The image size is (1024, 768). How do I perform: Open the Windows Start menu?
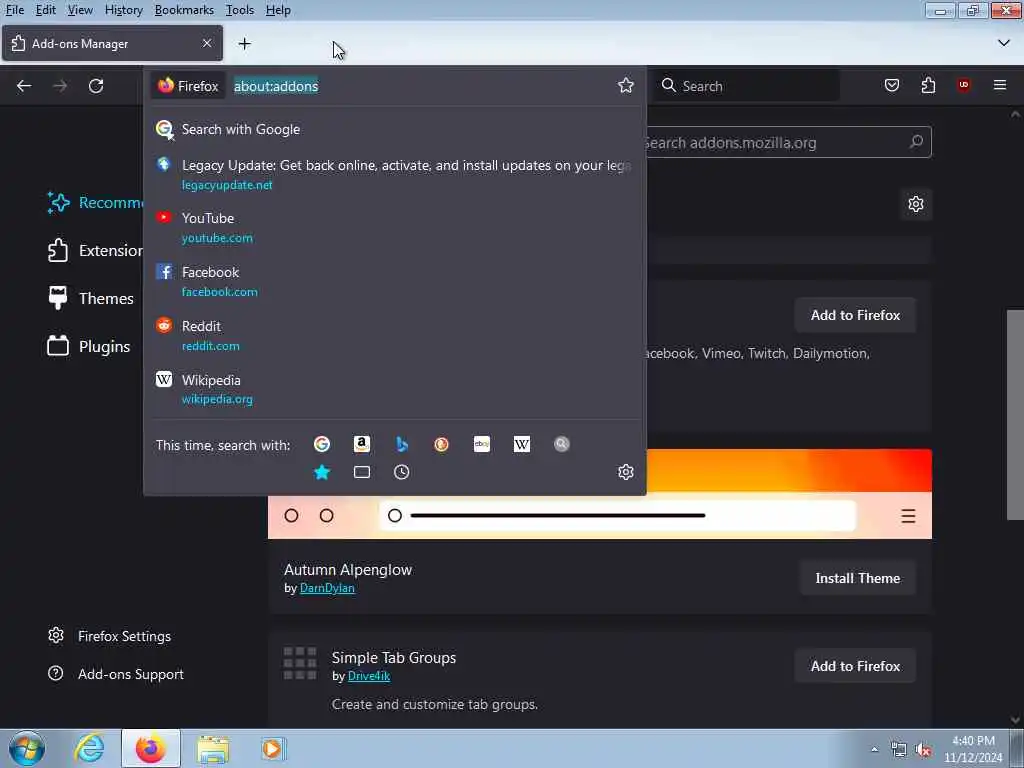pyautogui.click(x=27, y=748)
